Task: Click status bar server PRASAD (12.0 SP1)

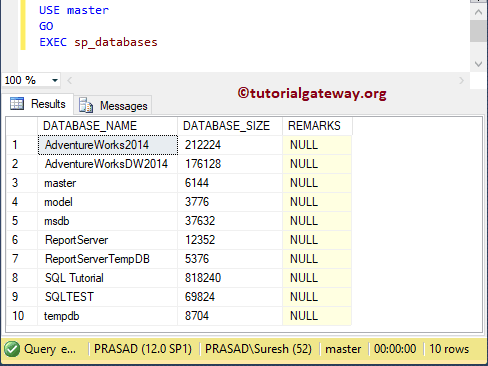Action: pos(143,349)
